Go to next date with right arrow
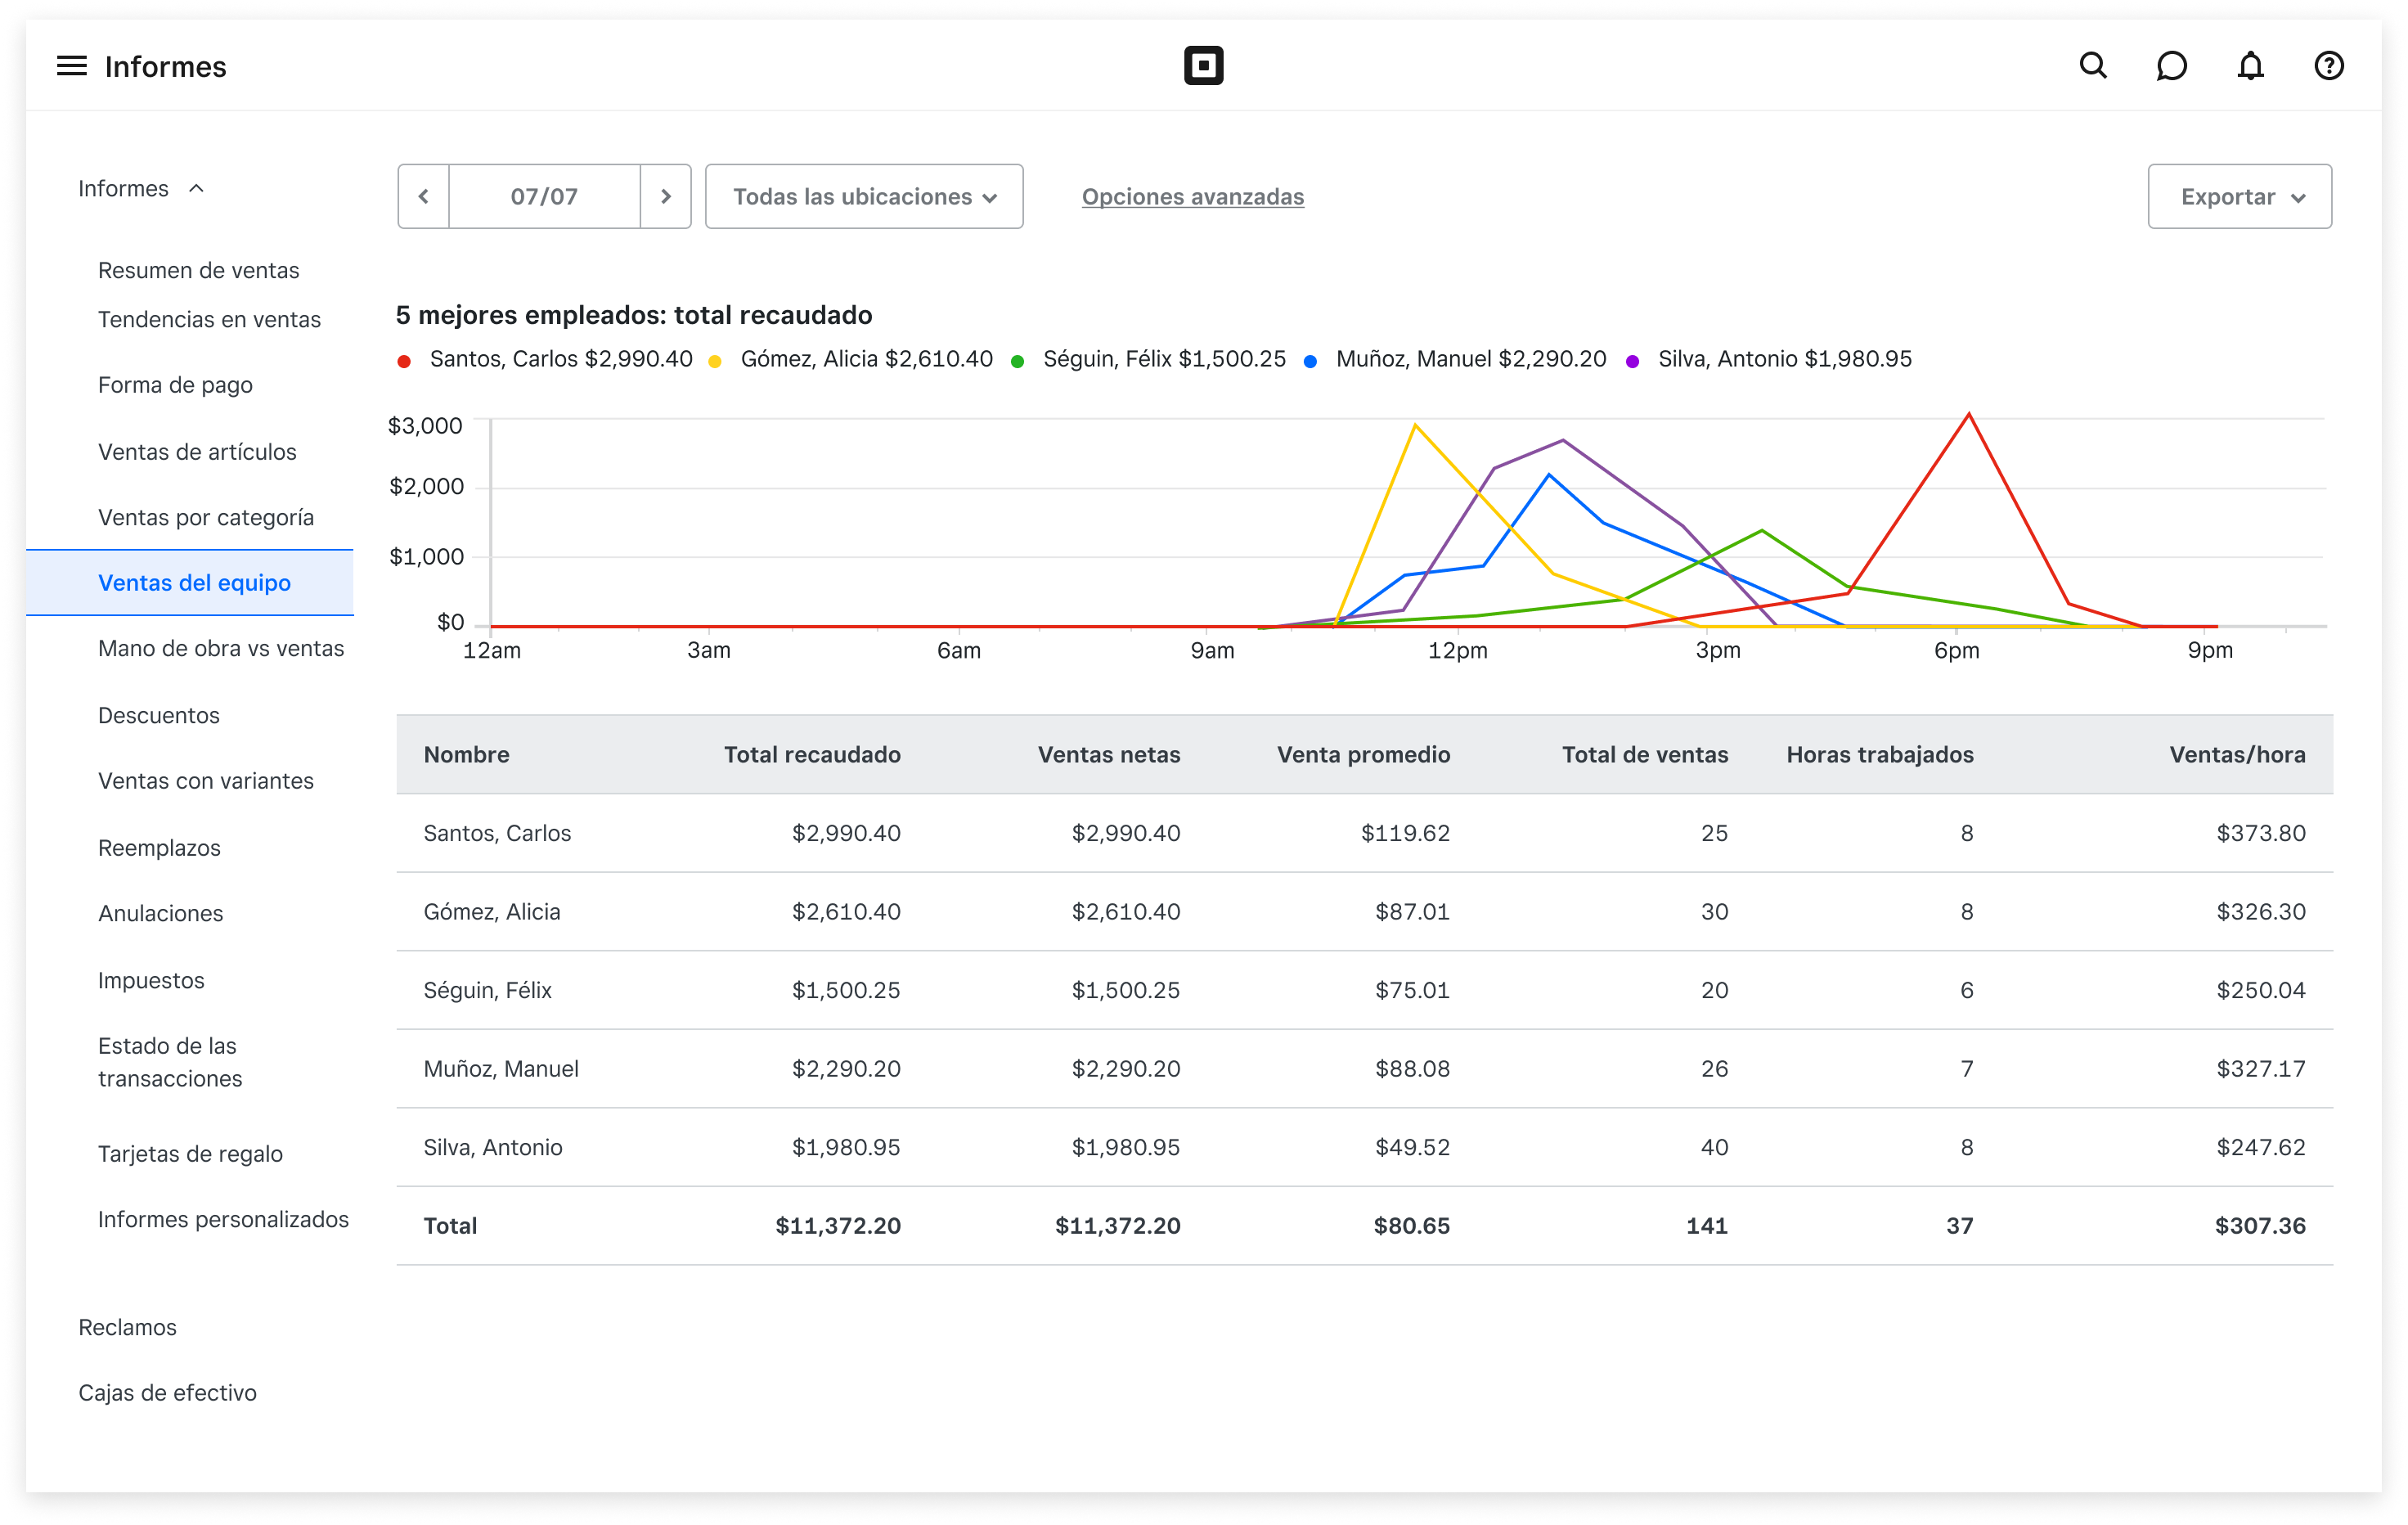 [x=666, y=196]
